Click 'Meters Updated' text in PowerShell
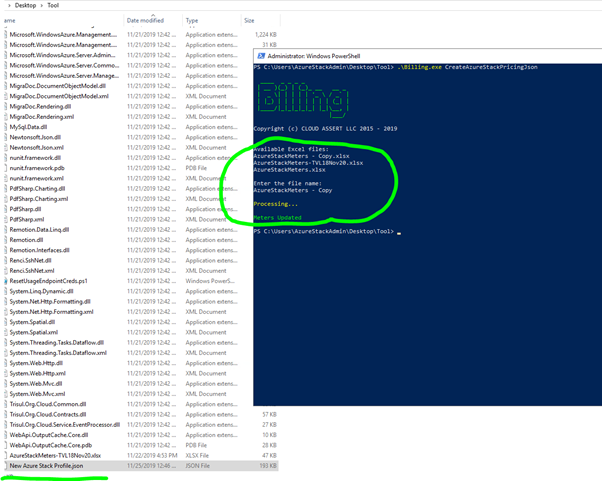 coord(278,218)
